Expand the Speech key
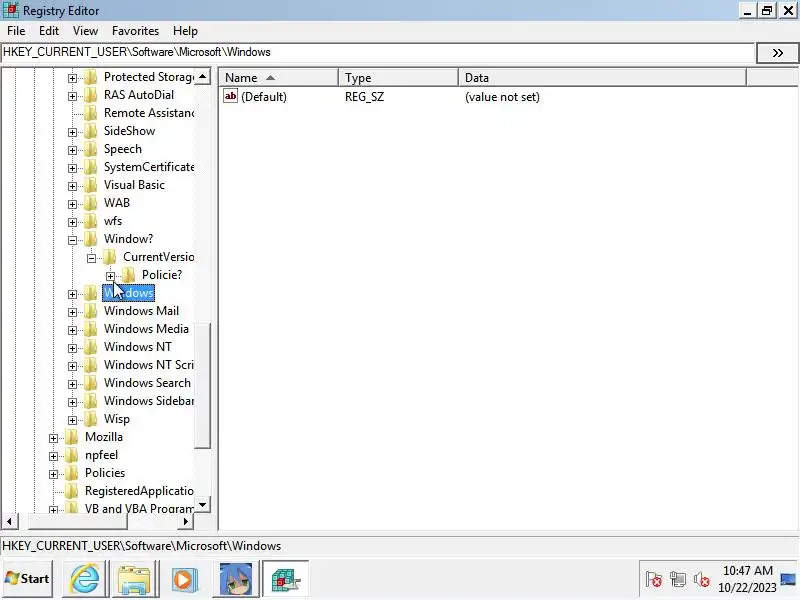800x600 pixels. point(72,150)
